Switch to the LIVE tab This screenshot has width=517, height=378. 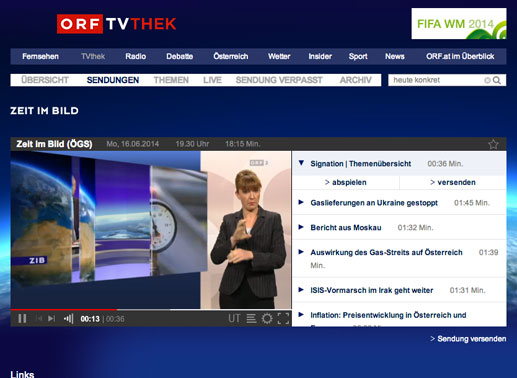212,80
